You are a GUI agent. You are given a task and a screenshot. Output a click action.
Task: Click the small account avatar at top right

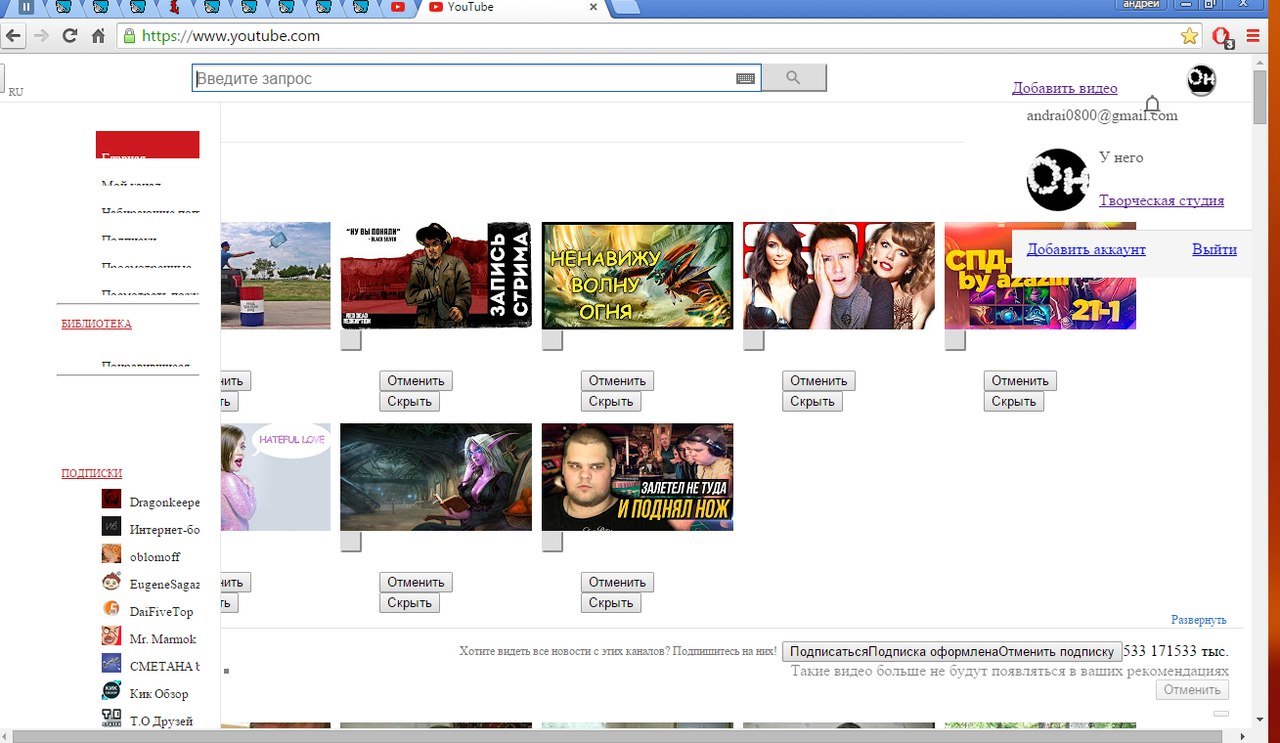click(x=1201, y=80)
